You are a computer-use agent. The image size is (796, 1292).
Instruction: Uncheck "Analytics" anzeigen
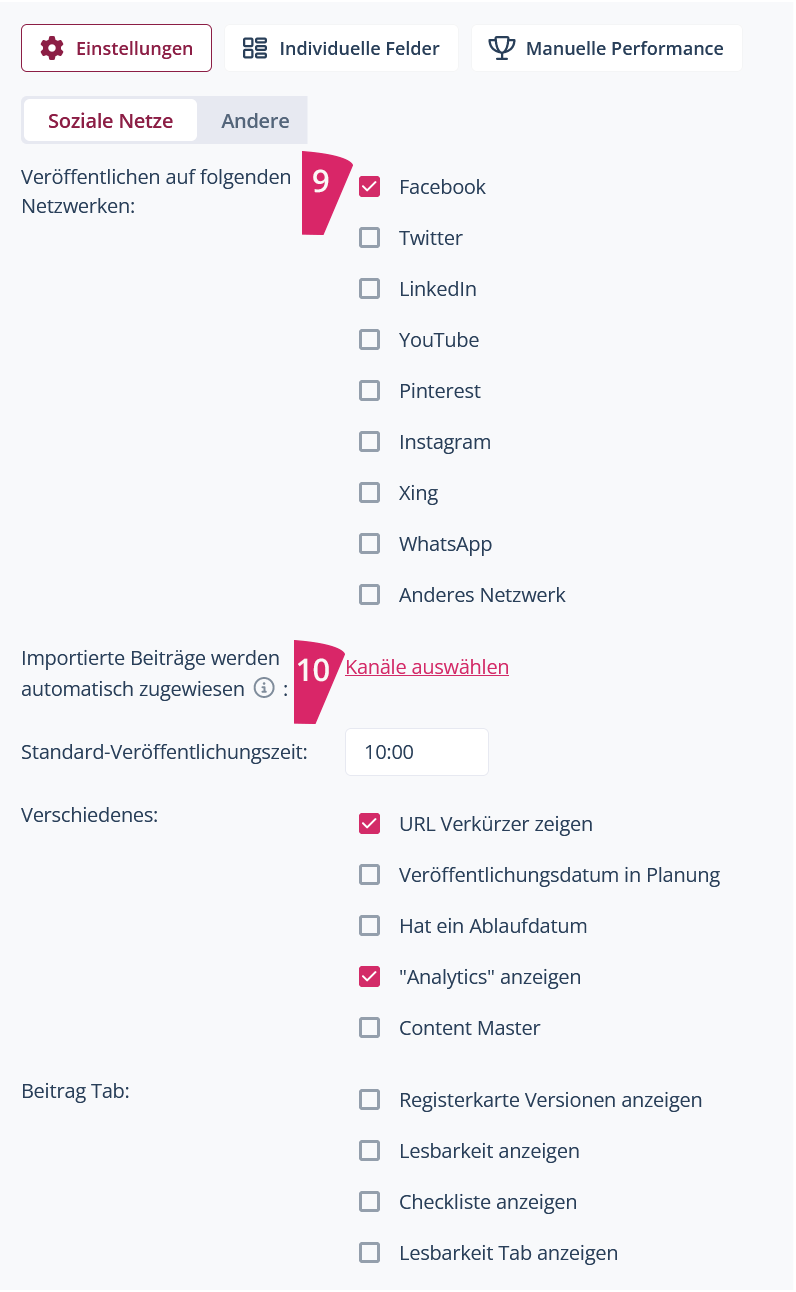pyautogui.click(x=370, y=977)
